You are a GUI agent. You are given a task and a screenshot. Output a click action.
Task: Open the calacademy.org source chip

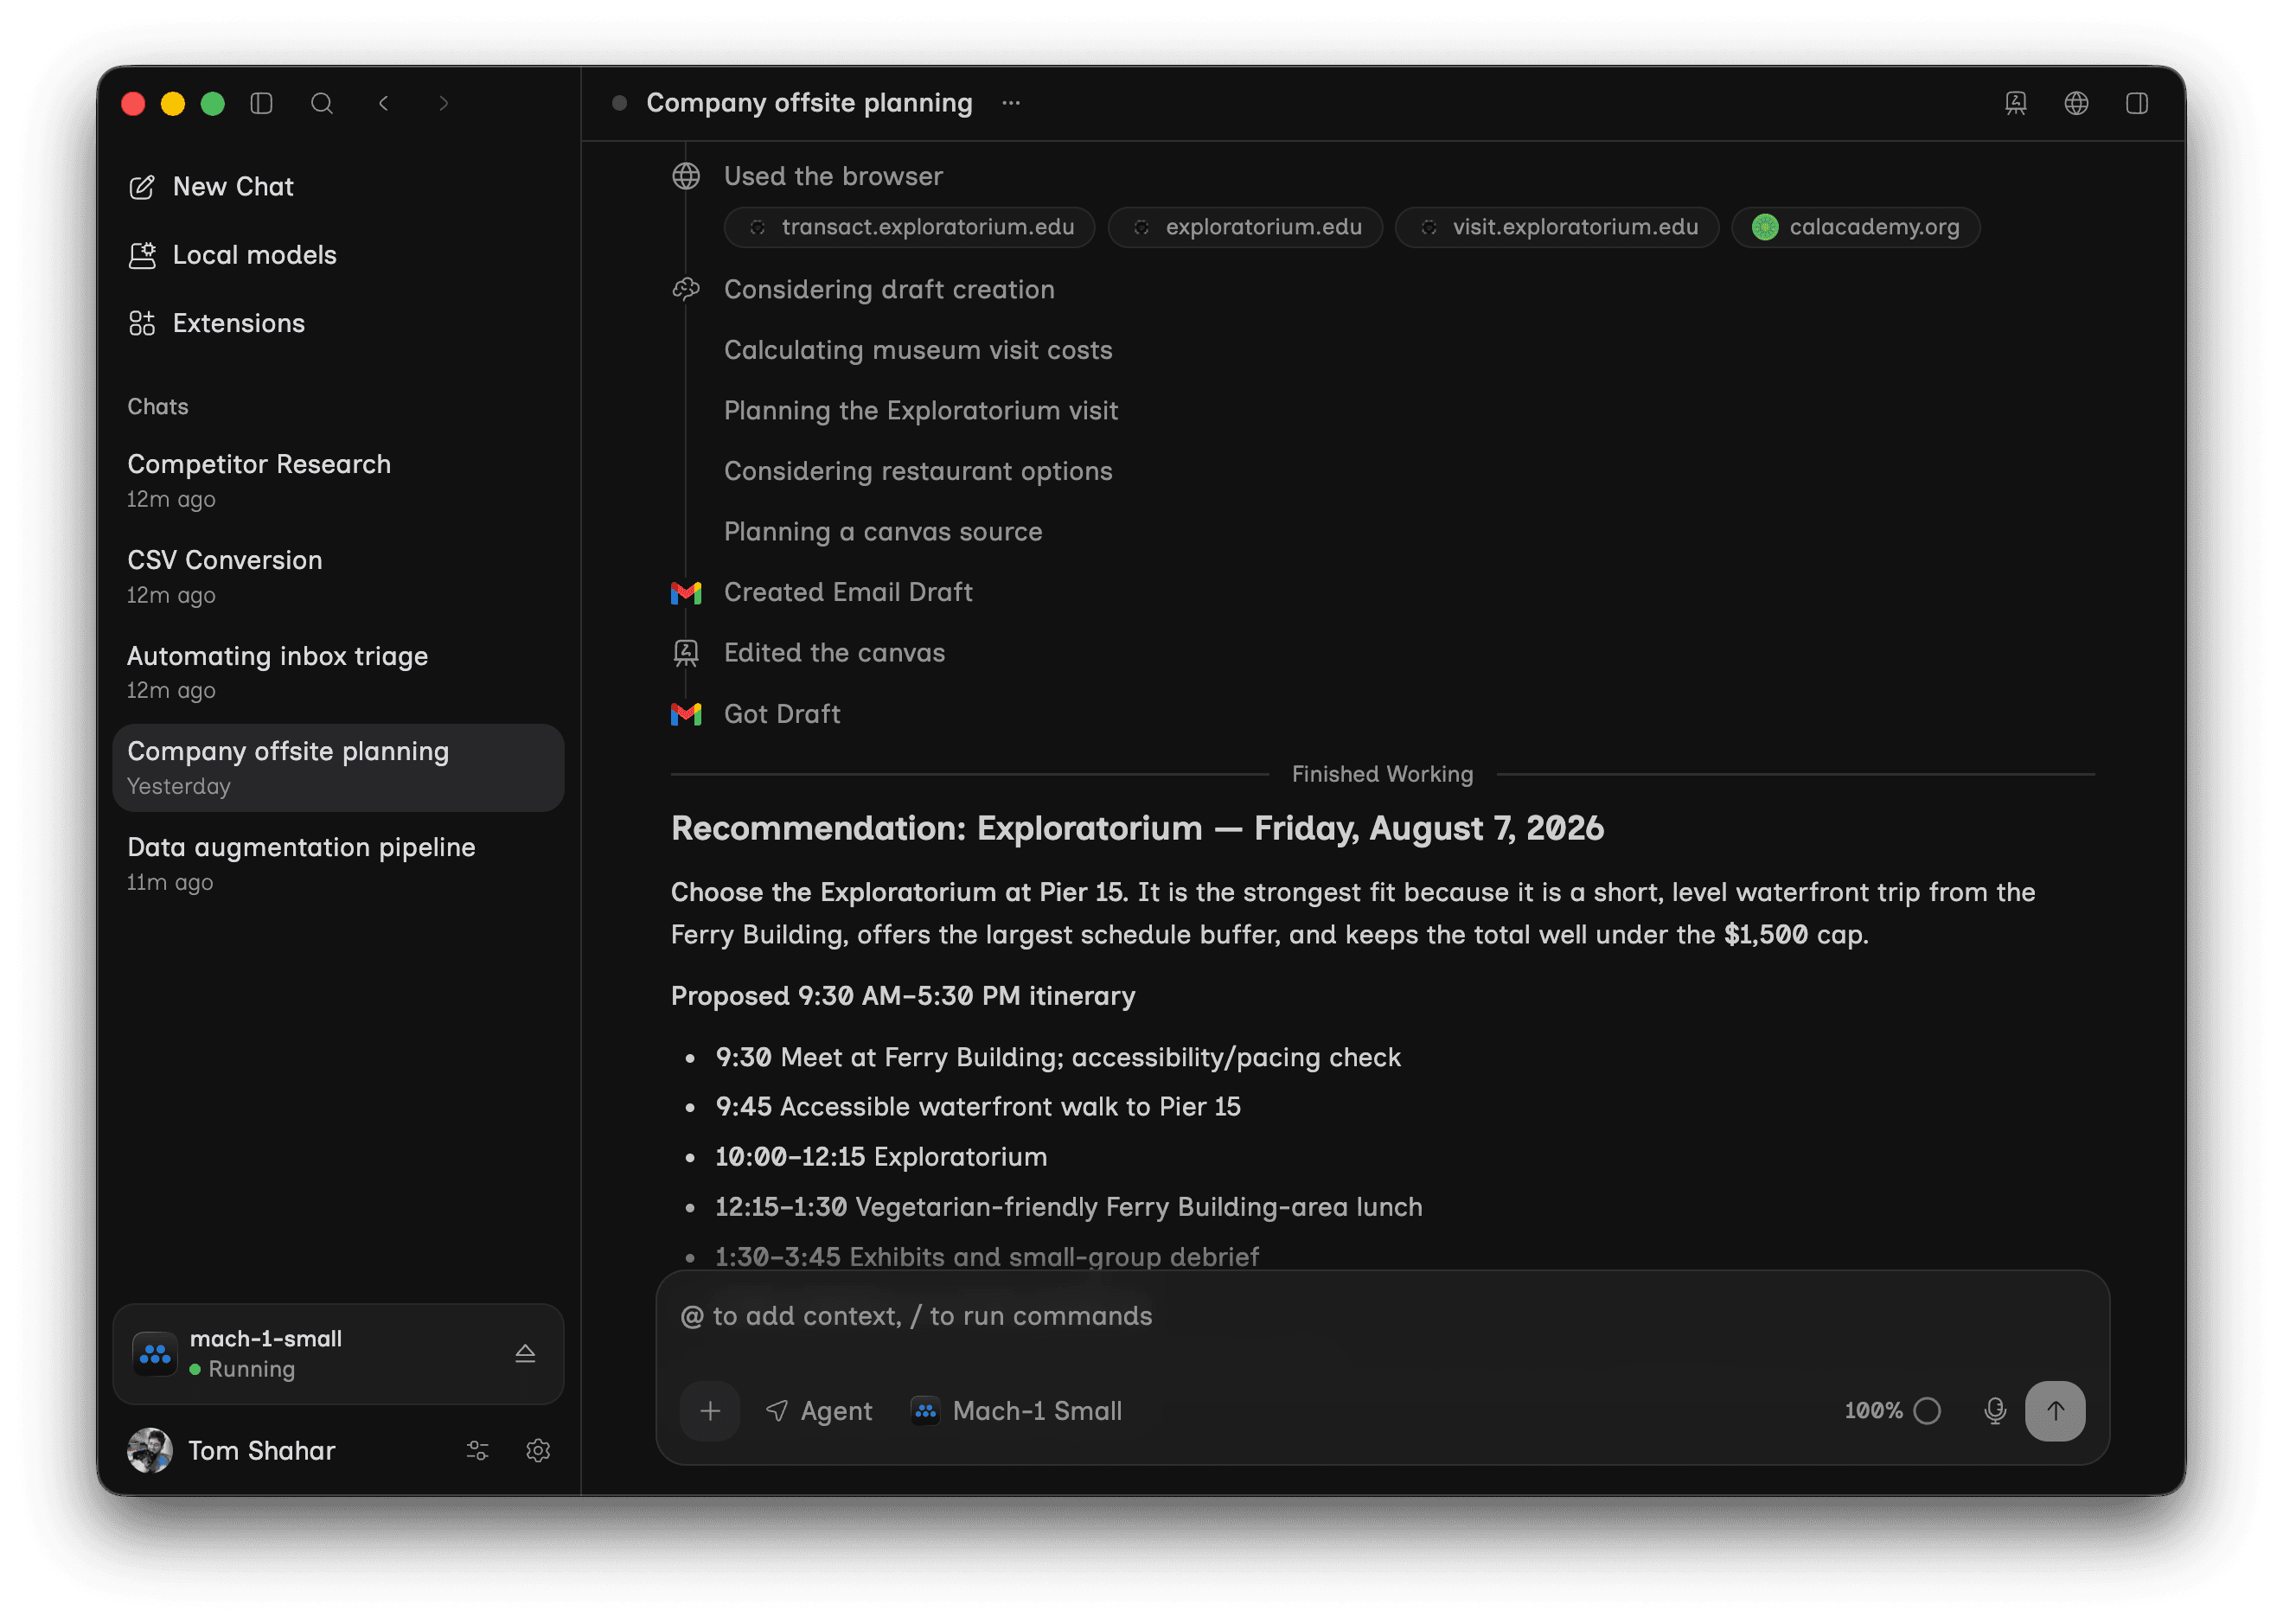coord(1856,227)
